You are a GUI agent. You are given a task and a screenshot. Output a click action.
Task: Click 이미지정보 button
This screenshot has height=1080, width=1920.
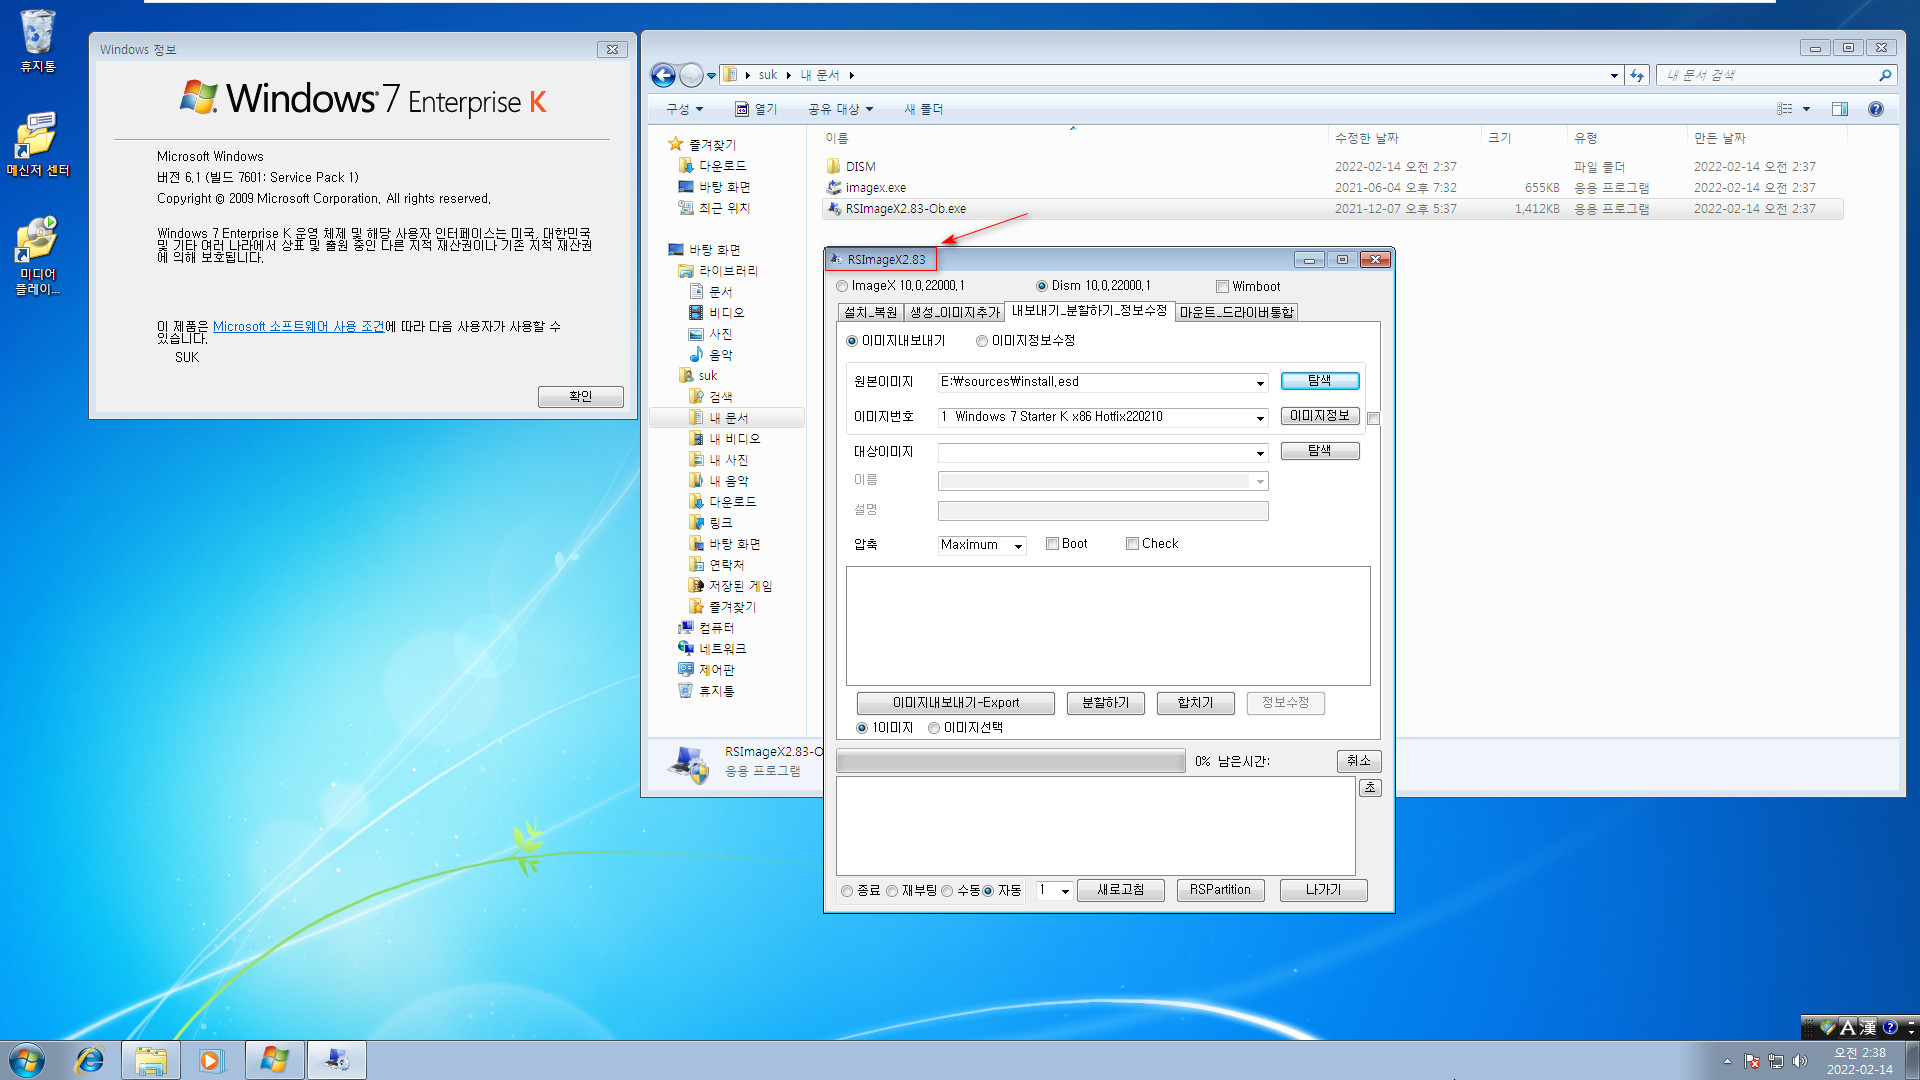1320,416
